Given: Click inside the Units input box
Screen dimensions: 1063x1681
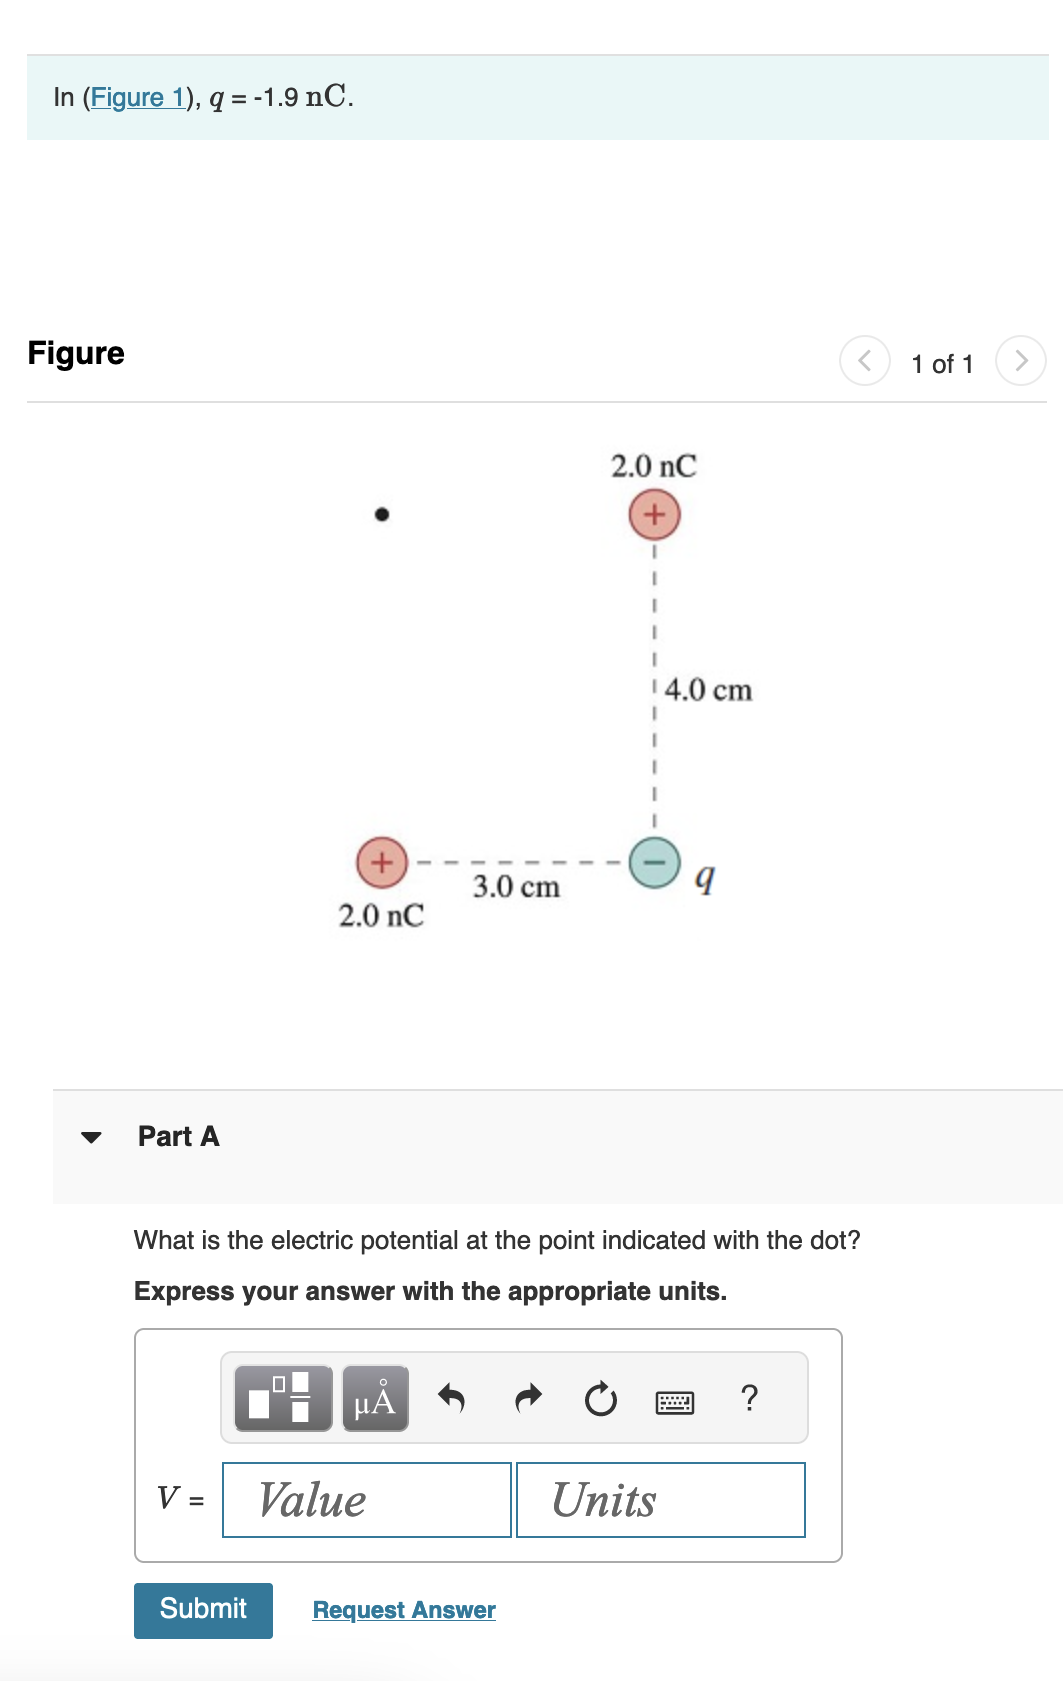Looking at the screenshot, I should 660,1500.
